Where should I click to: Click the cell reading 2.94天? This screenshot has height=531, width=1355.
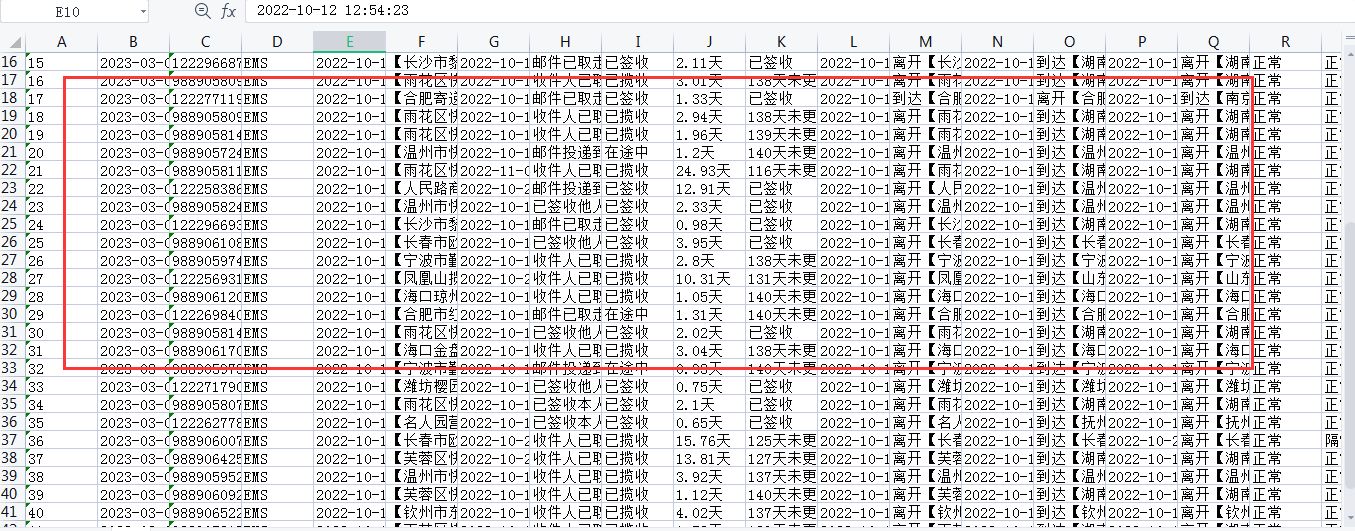(709, 116)
